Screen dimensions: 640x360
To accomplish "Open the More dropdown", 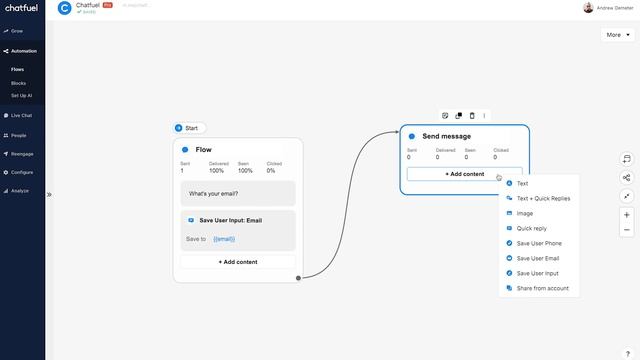I will pos(618,35).
